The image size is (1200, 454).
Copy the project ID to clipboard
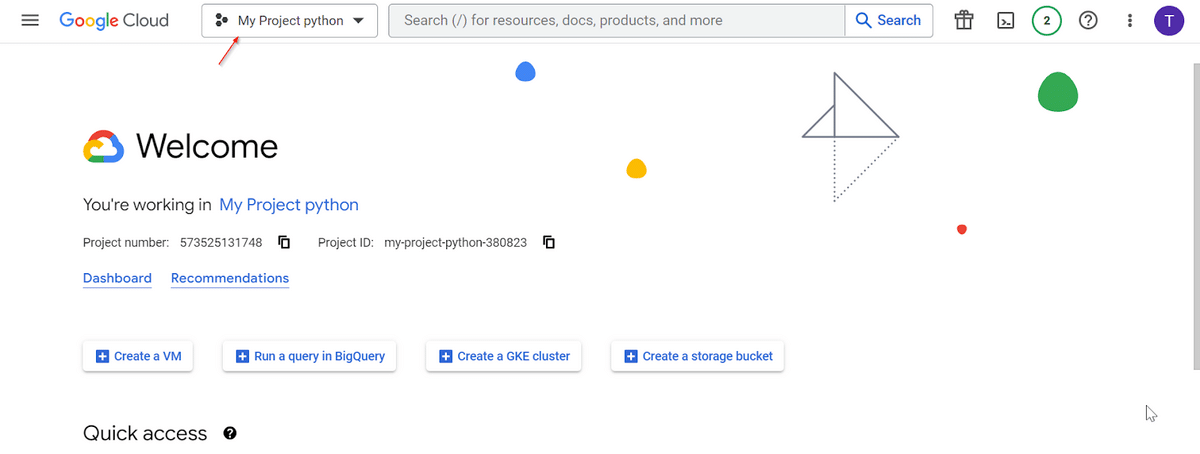click(548, 242)
